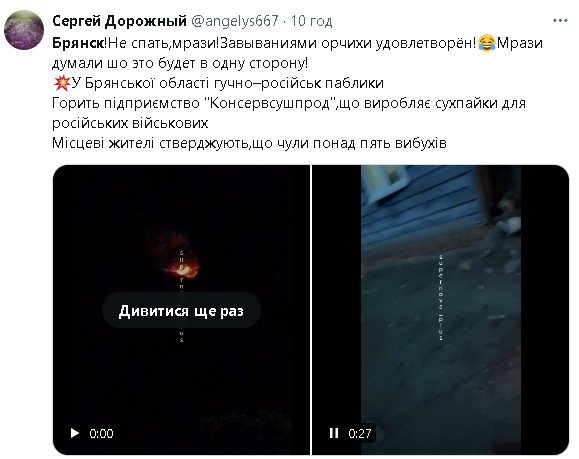Open the author name Сергей Дорожный

(120, 21)
